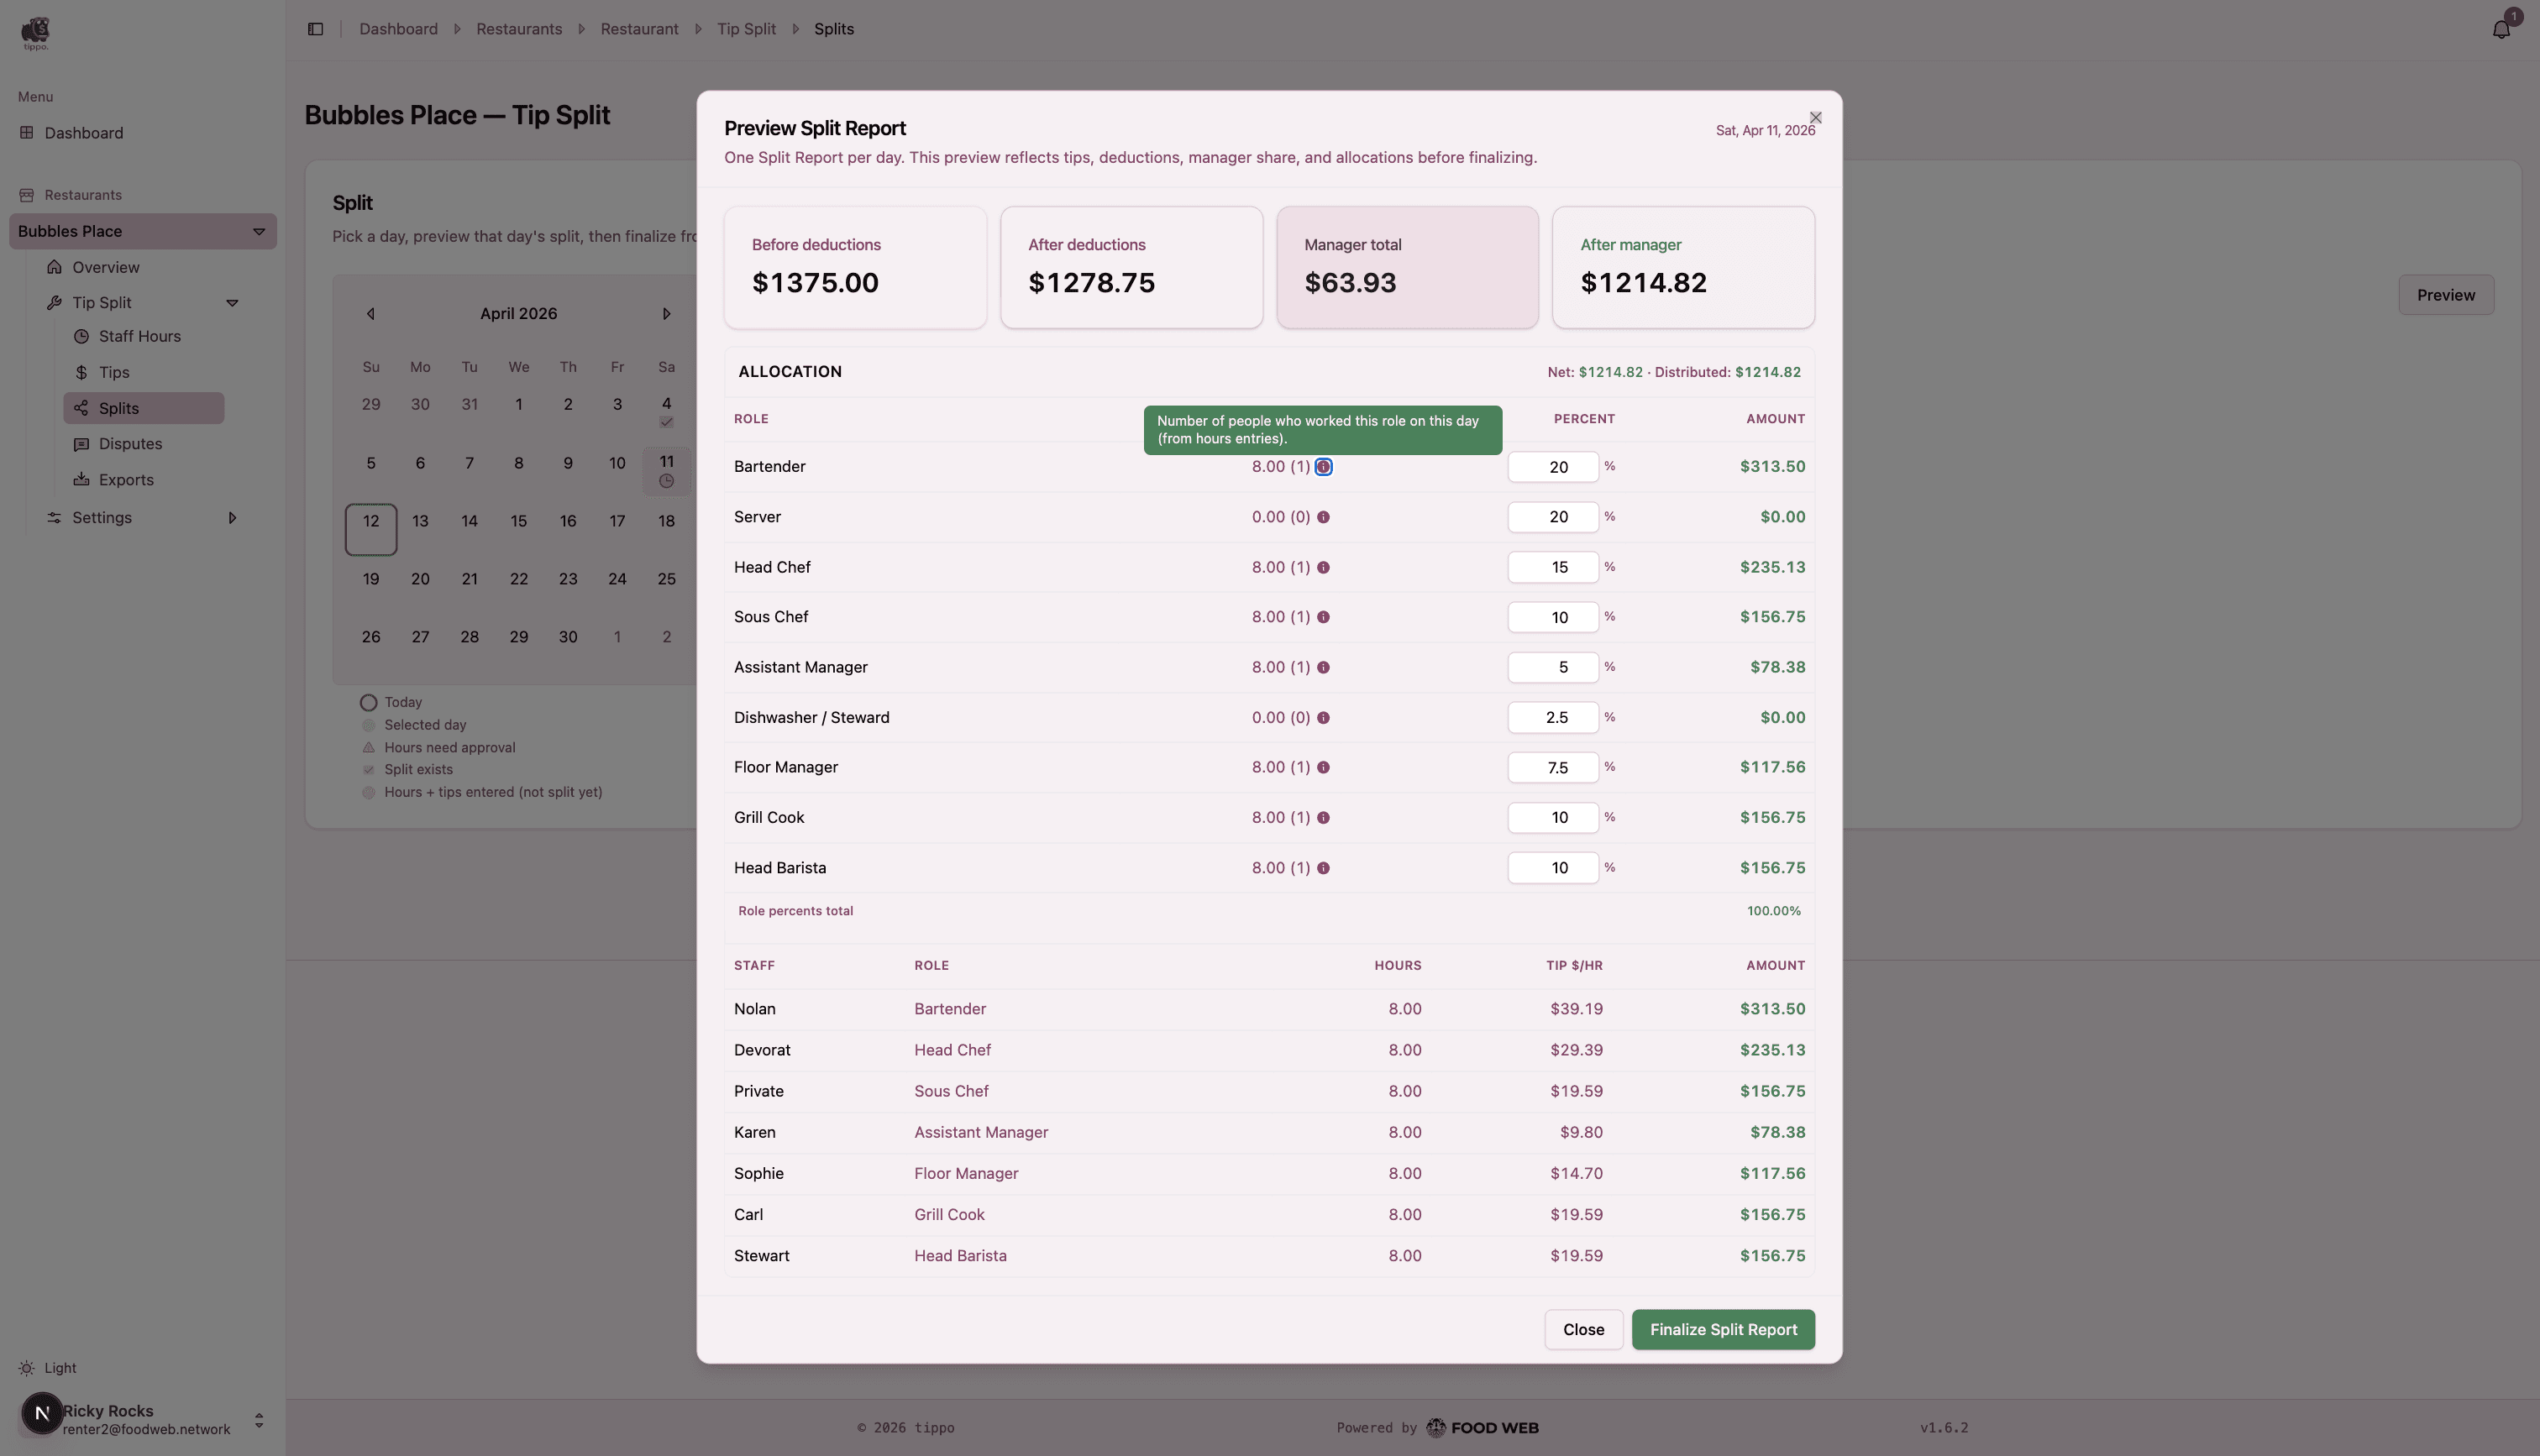Screen dimensions: 2540x1456
Task: Edit the Server percent field
Action: (x=1553, y=517)
